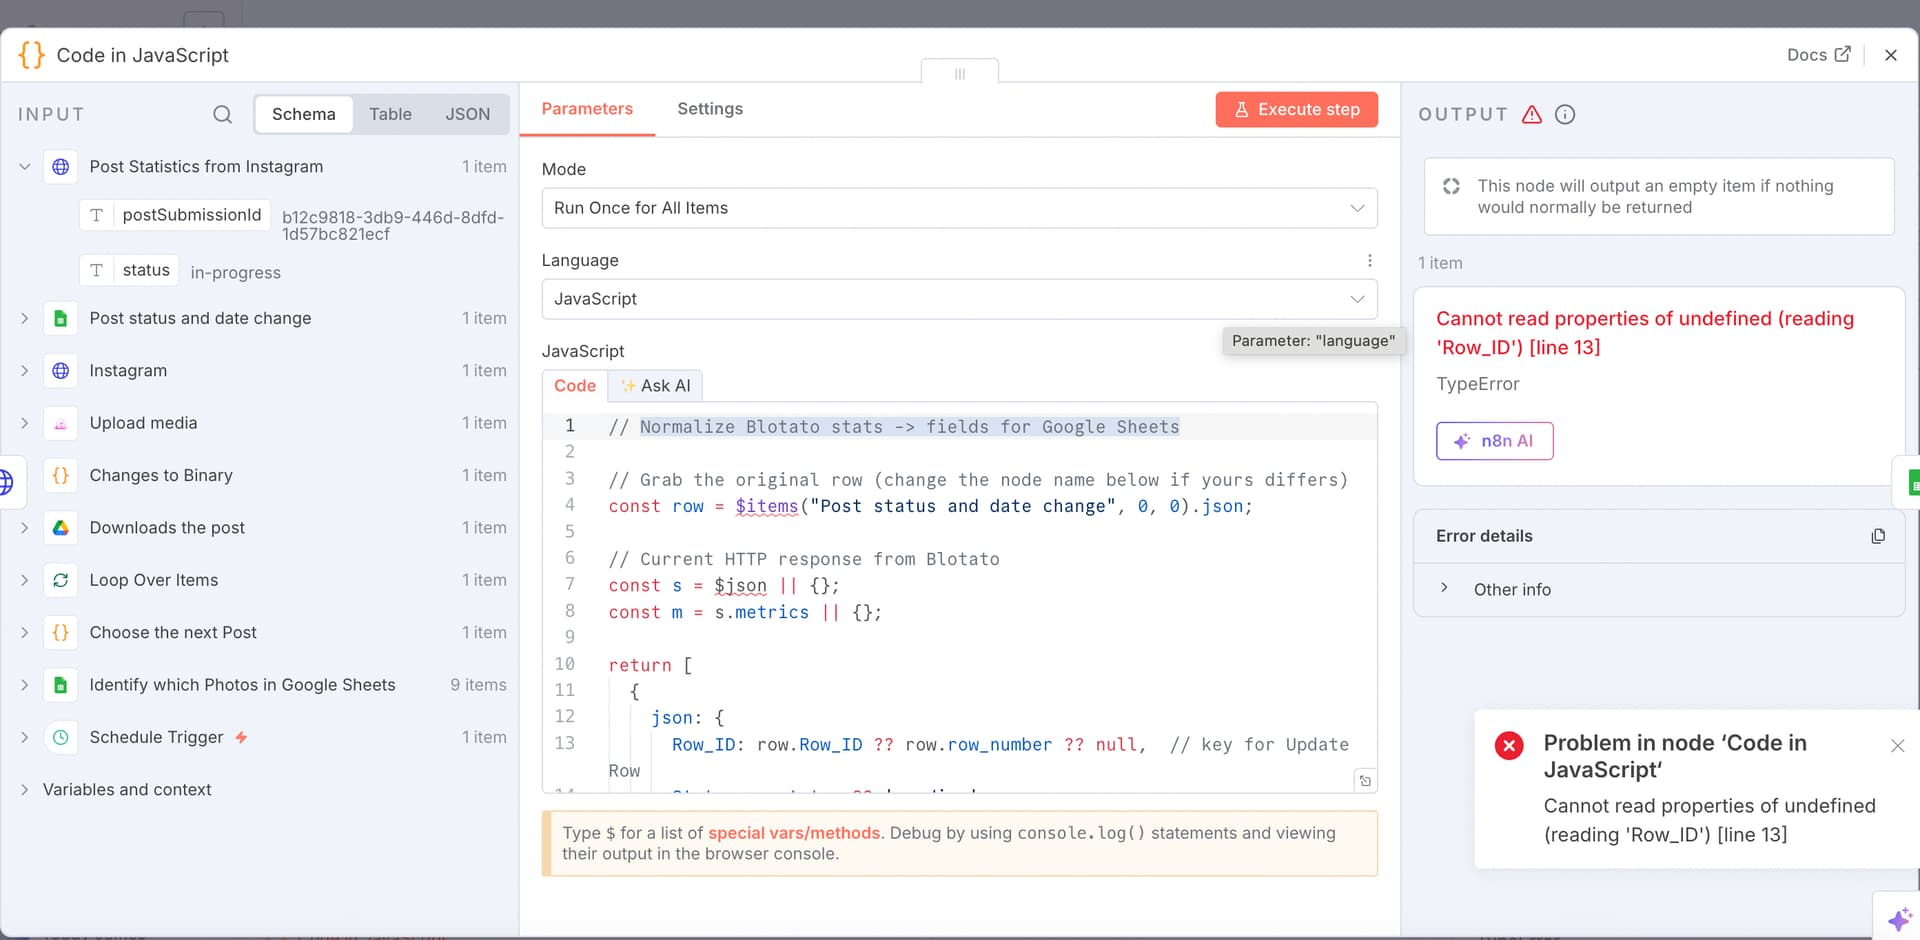Open the Mode dropdown
1920x940 pixels.
tap(960, 208)
